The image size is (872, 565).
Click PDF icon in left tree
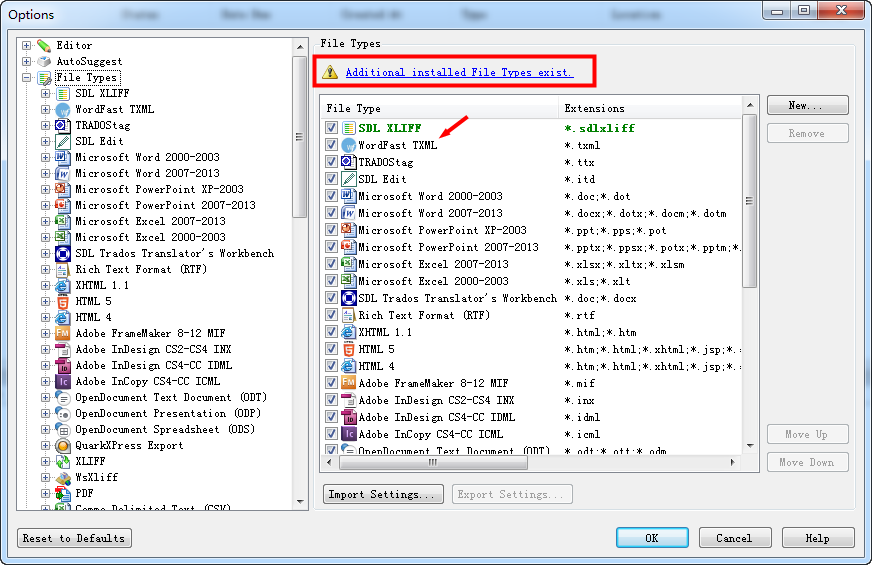(63, 494)
